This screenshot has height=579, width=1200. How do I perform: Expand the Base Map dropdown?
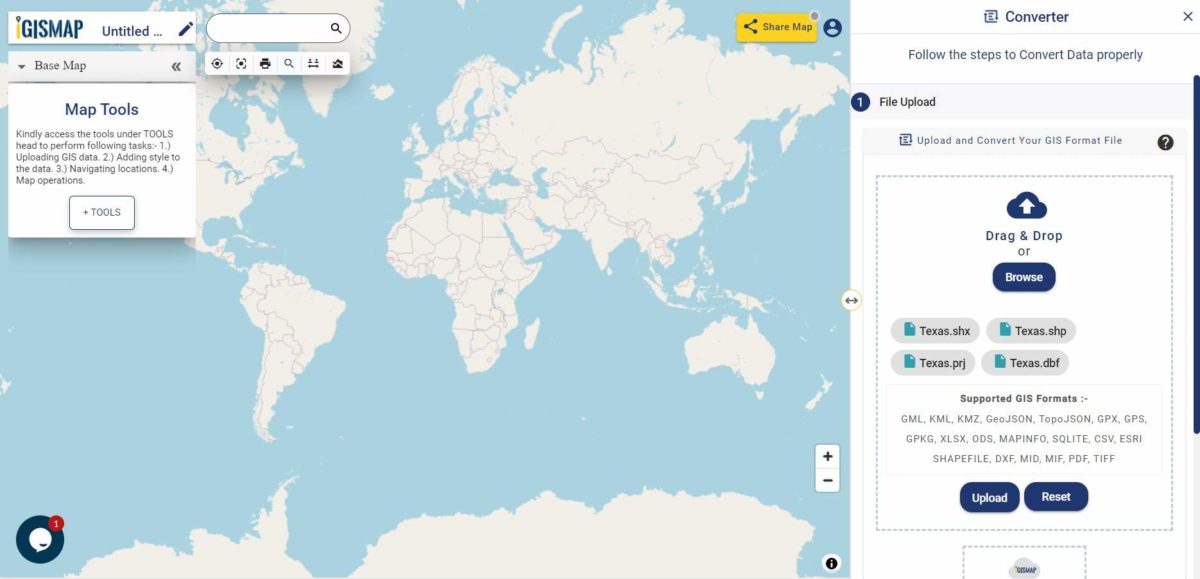(x=21, y=65)
